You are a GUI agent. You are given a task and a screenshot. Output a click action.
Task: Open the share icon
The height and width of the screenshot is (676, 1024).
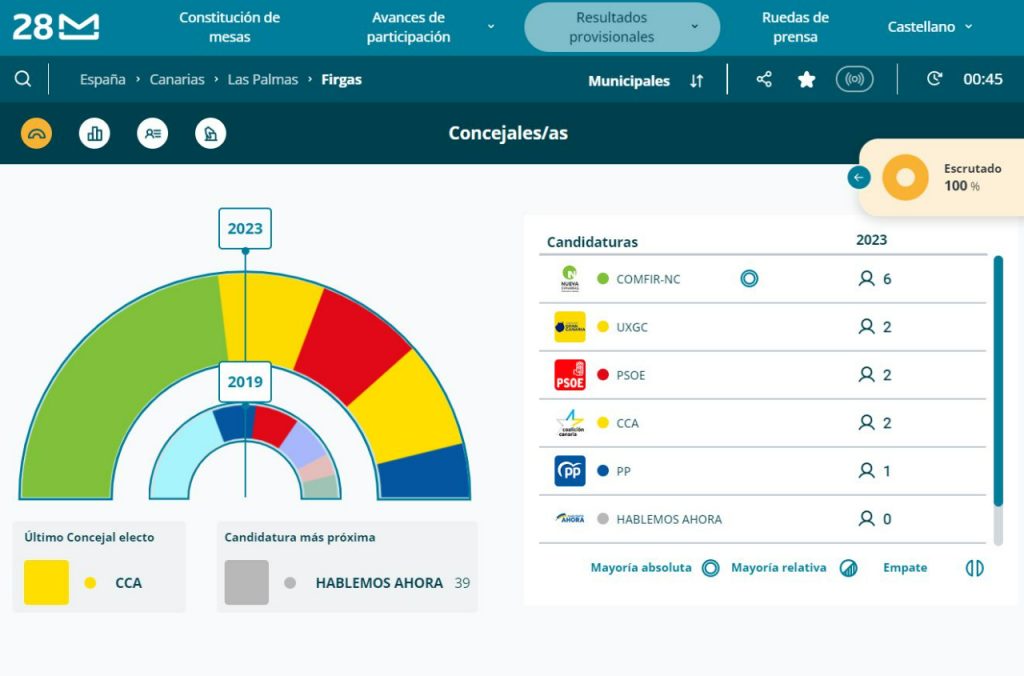(764, 79)
